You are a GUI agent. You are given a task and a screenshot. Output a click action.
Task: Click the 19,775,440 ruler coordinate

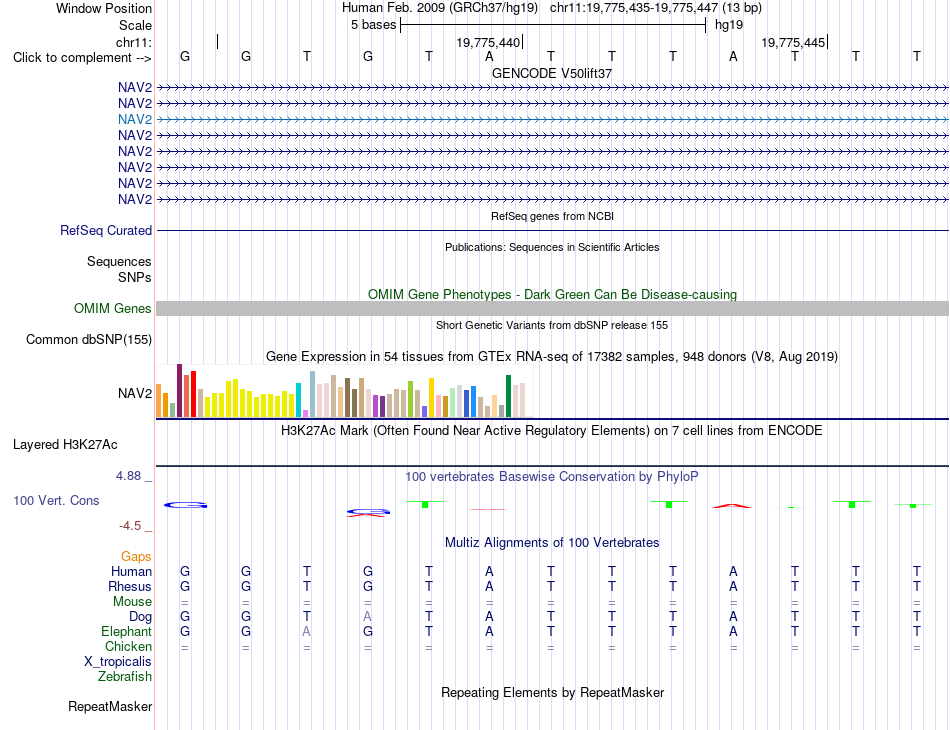(488, 42)
